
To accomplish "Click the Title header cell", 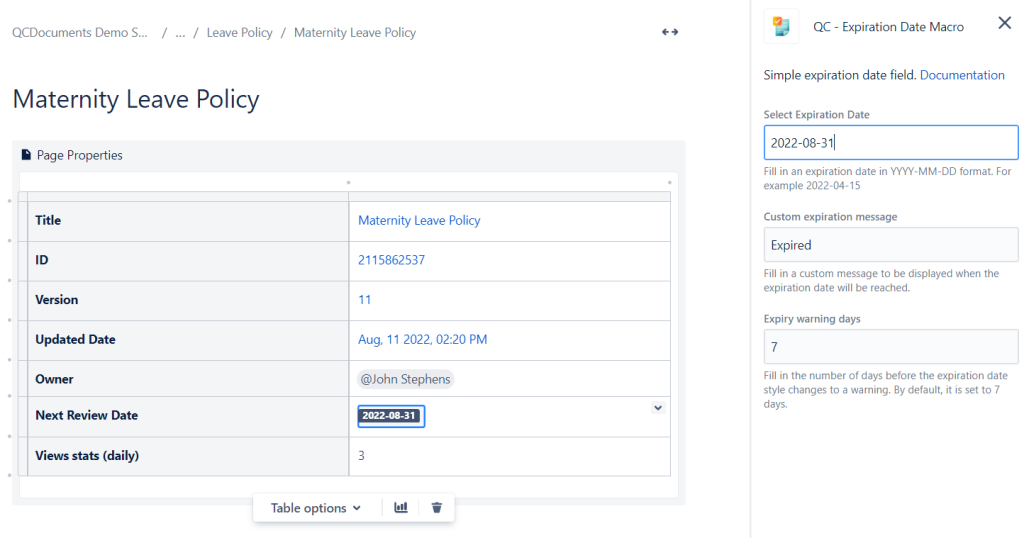I will (188, 221).
